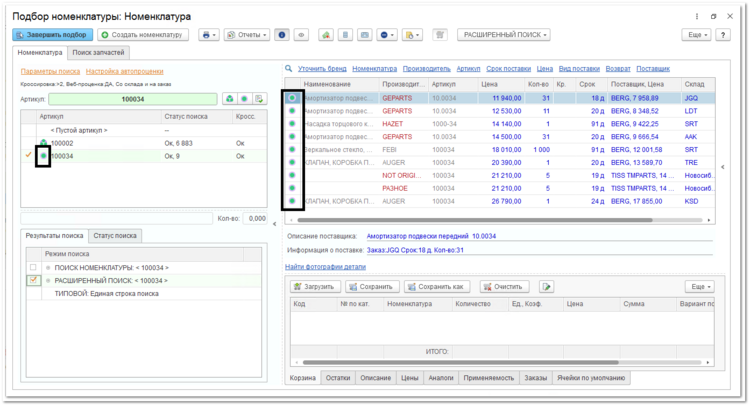Image resolution: width=750 pixels, height=406 pixels.
Task: Click status icon of 11 940,00 row
Action: (292, 98)
